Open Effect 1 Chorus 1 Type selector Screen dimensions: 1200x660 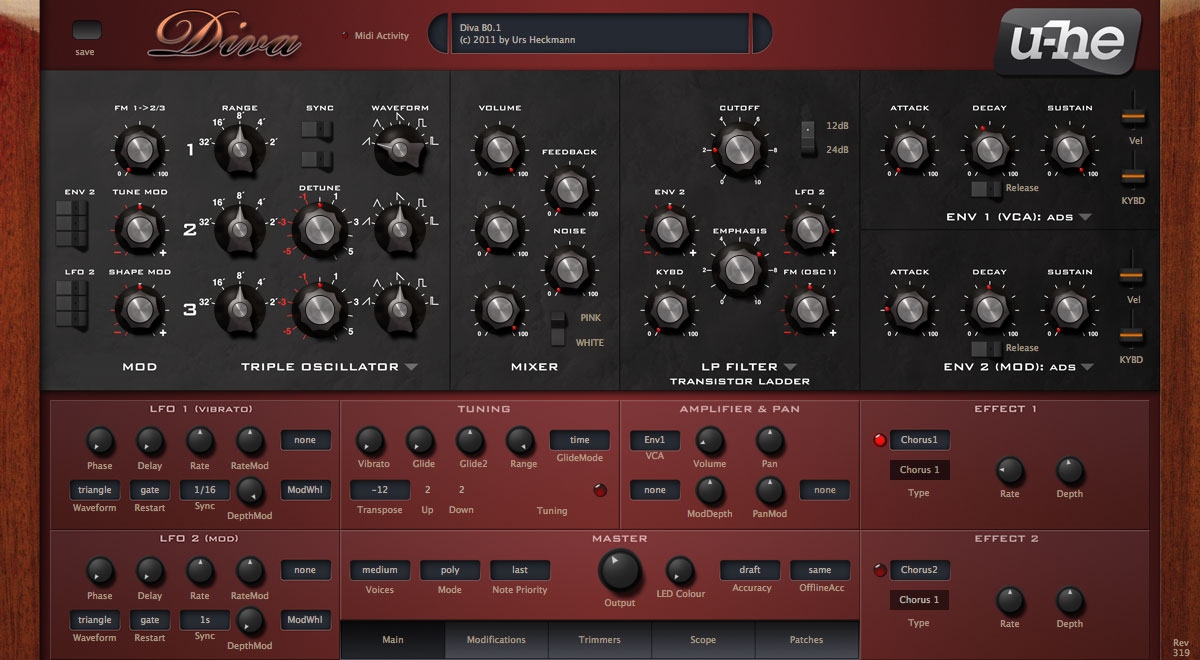pos(919,470)
